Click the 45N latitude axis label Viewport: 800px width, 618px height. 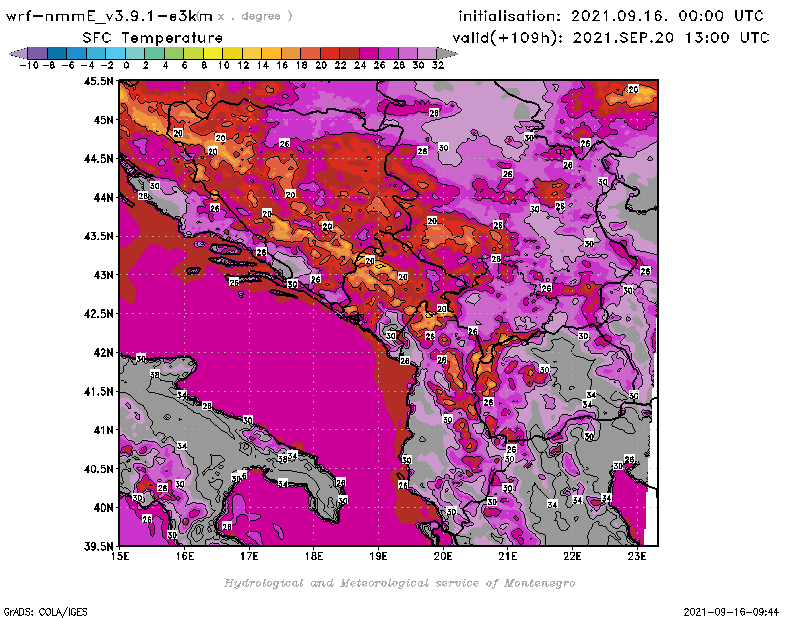pos(104,120)
